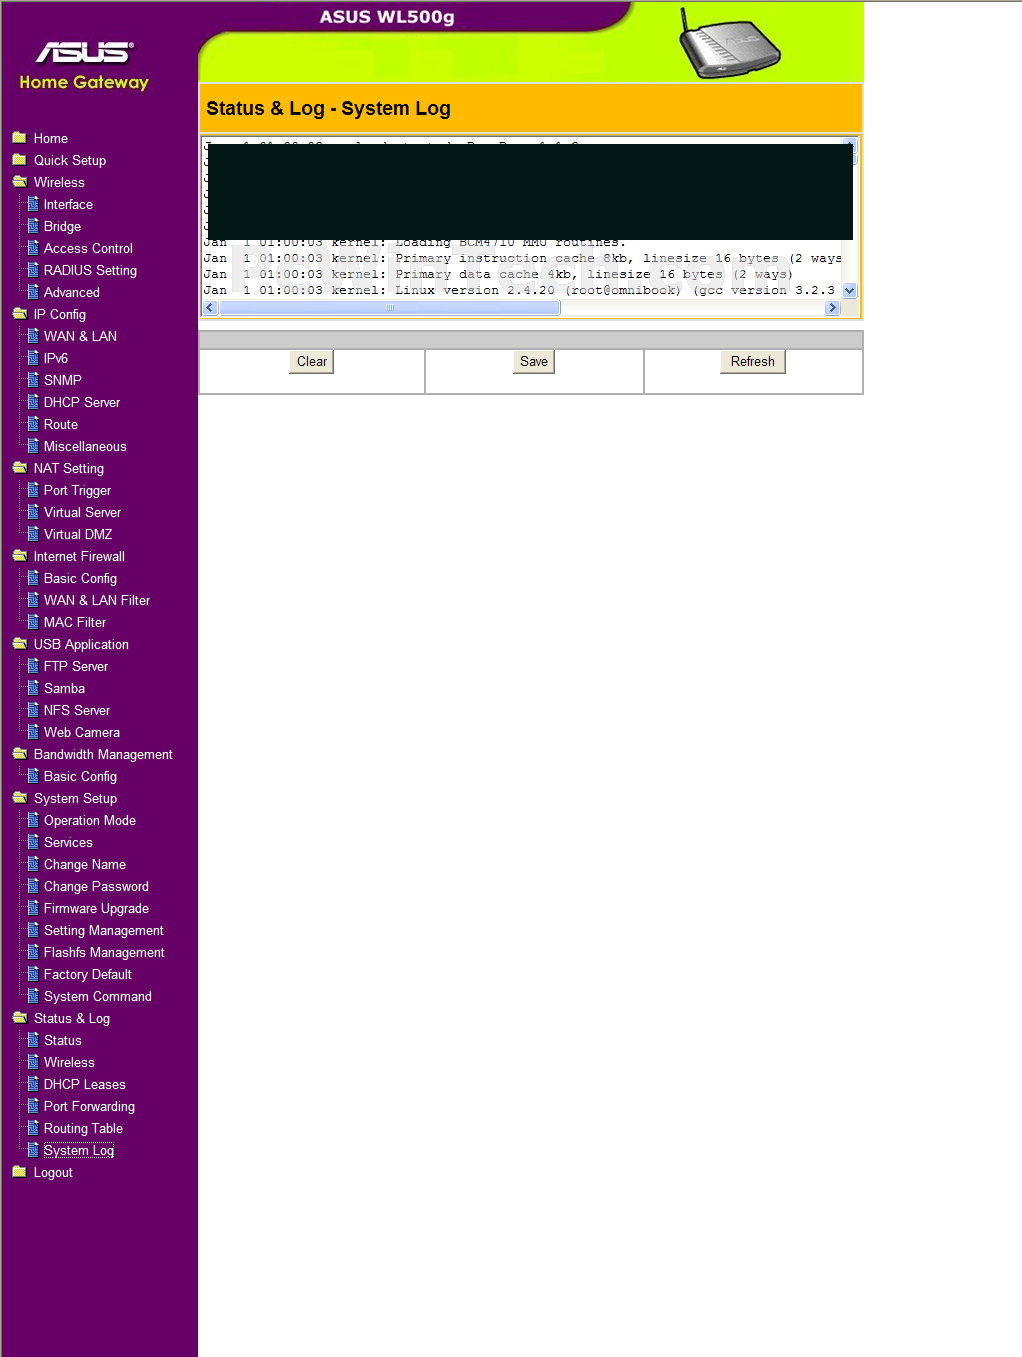Click the page icon beside Bridge
Image resolution: width=1022 pixels, height=1357 pixels.
(33, 226)
